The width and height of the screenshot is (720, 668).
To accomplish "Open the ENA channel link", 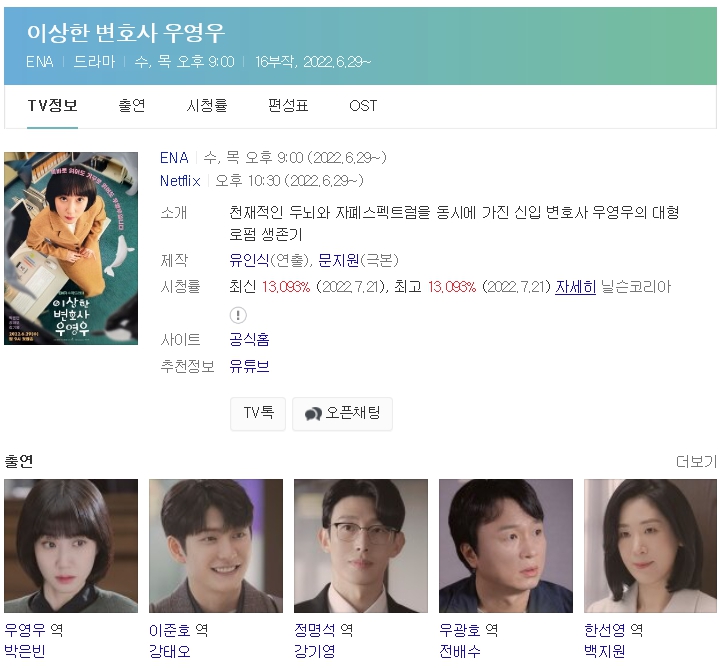I will click(174, 158).
